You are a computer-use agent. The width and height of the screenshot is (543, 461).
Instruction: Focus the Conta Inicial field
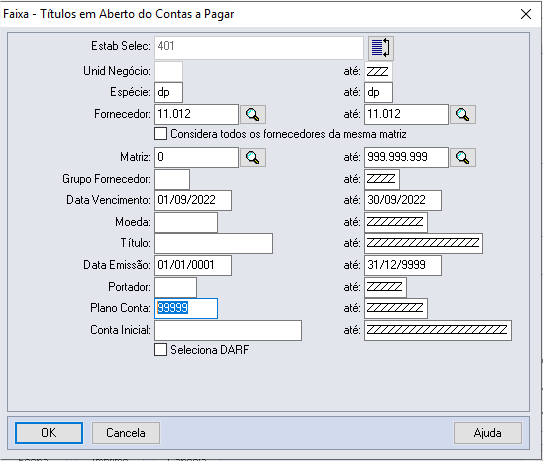click(x=228, y=330)
